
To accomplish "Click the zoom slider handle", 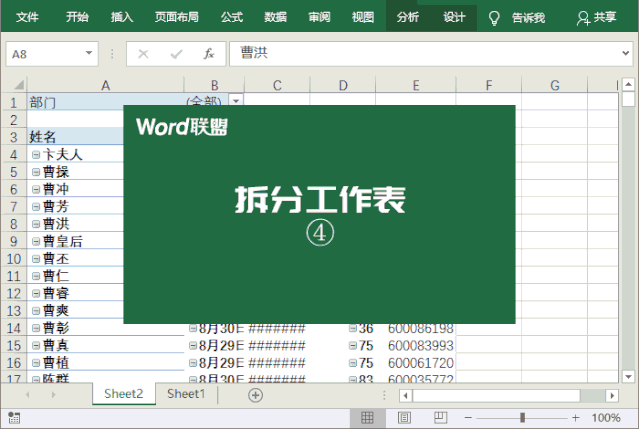I will [522, 417].
